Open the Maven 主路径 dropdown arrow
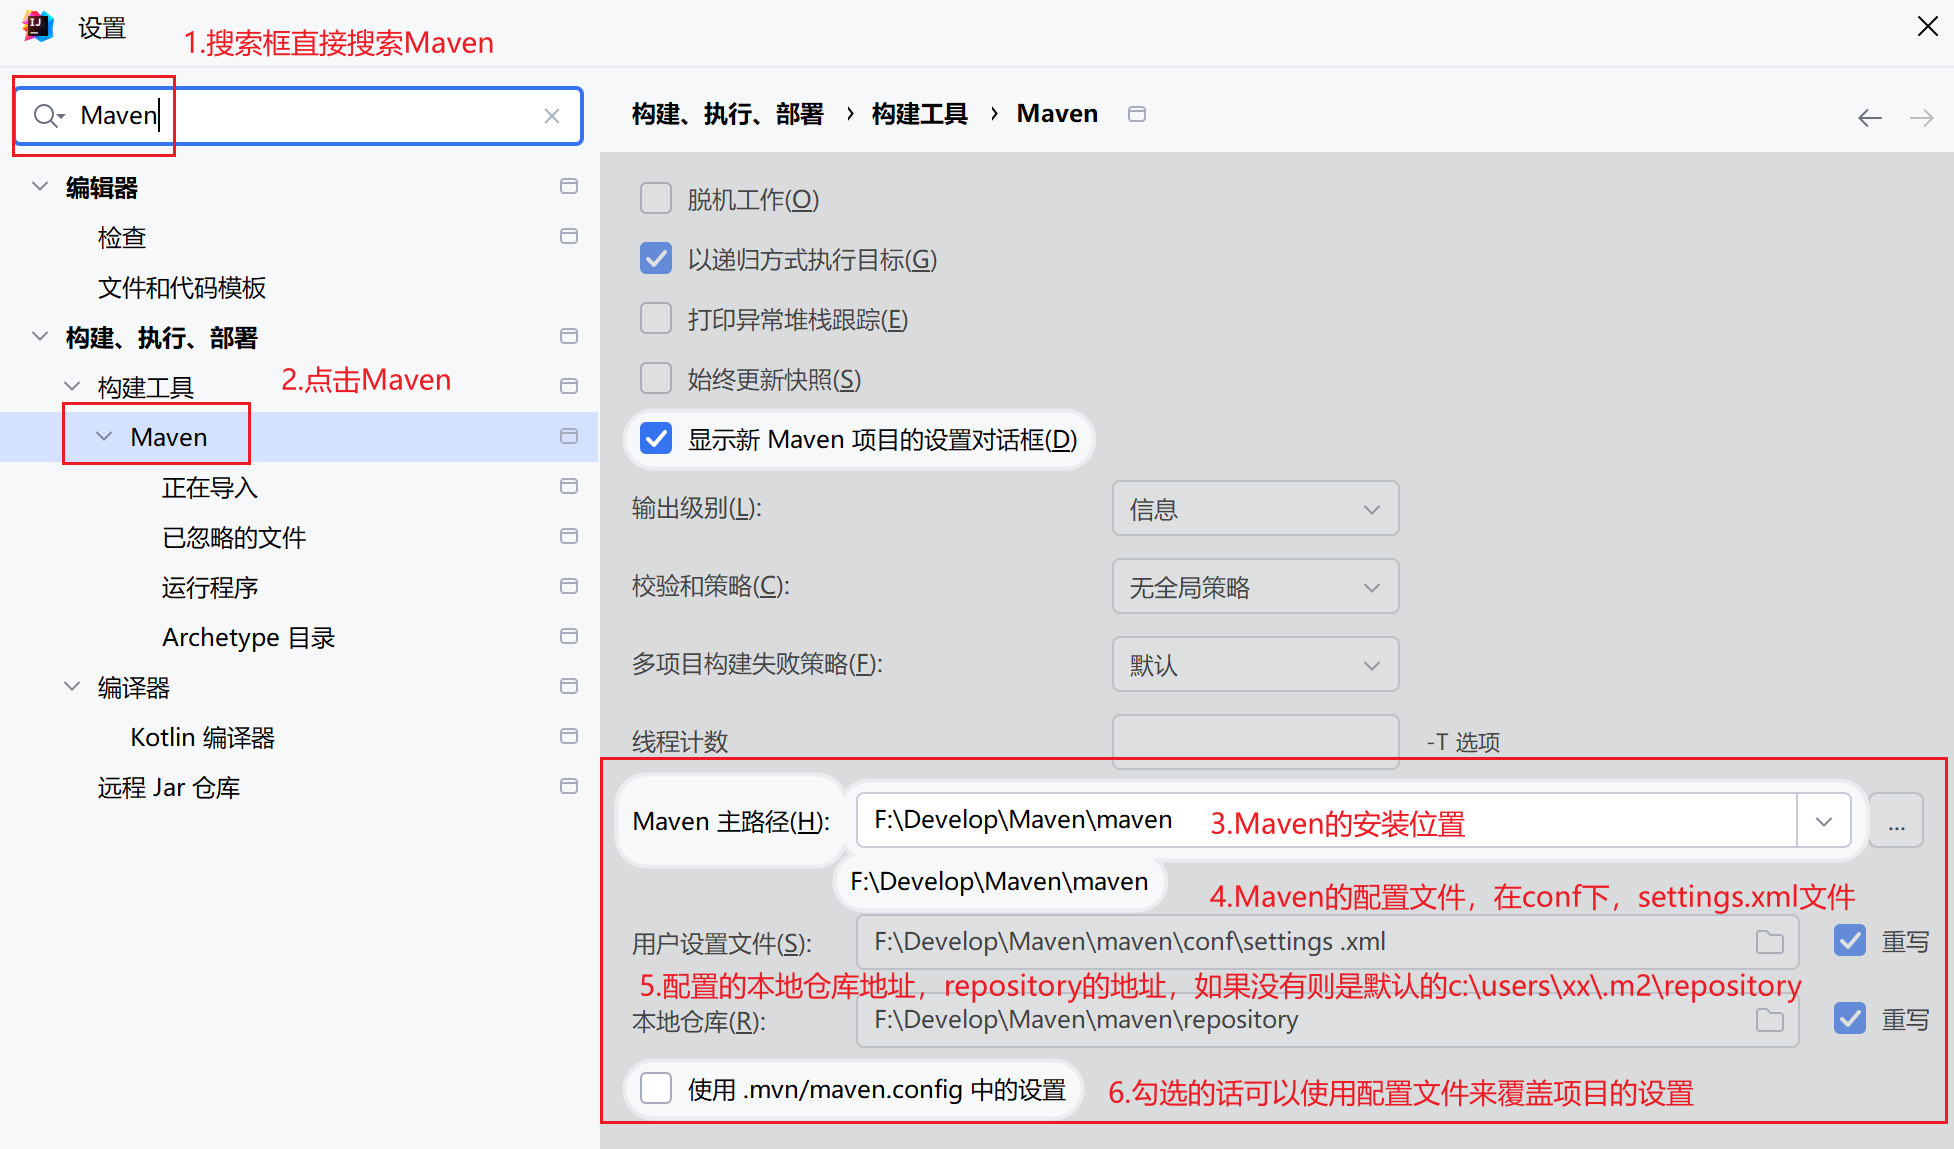This screenshot has width=1954, height=1149. pyautogui.click(x=1824, y=821)
